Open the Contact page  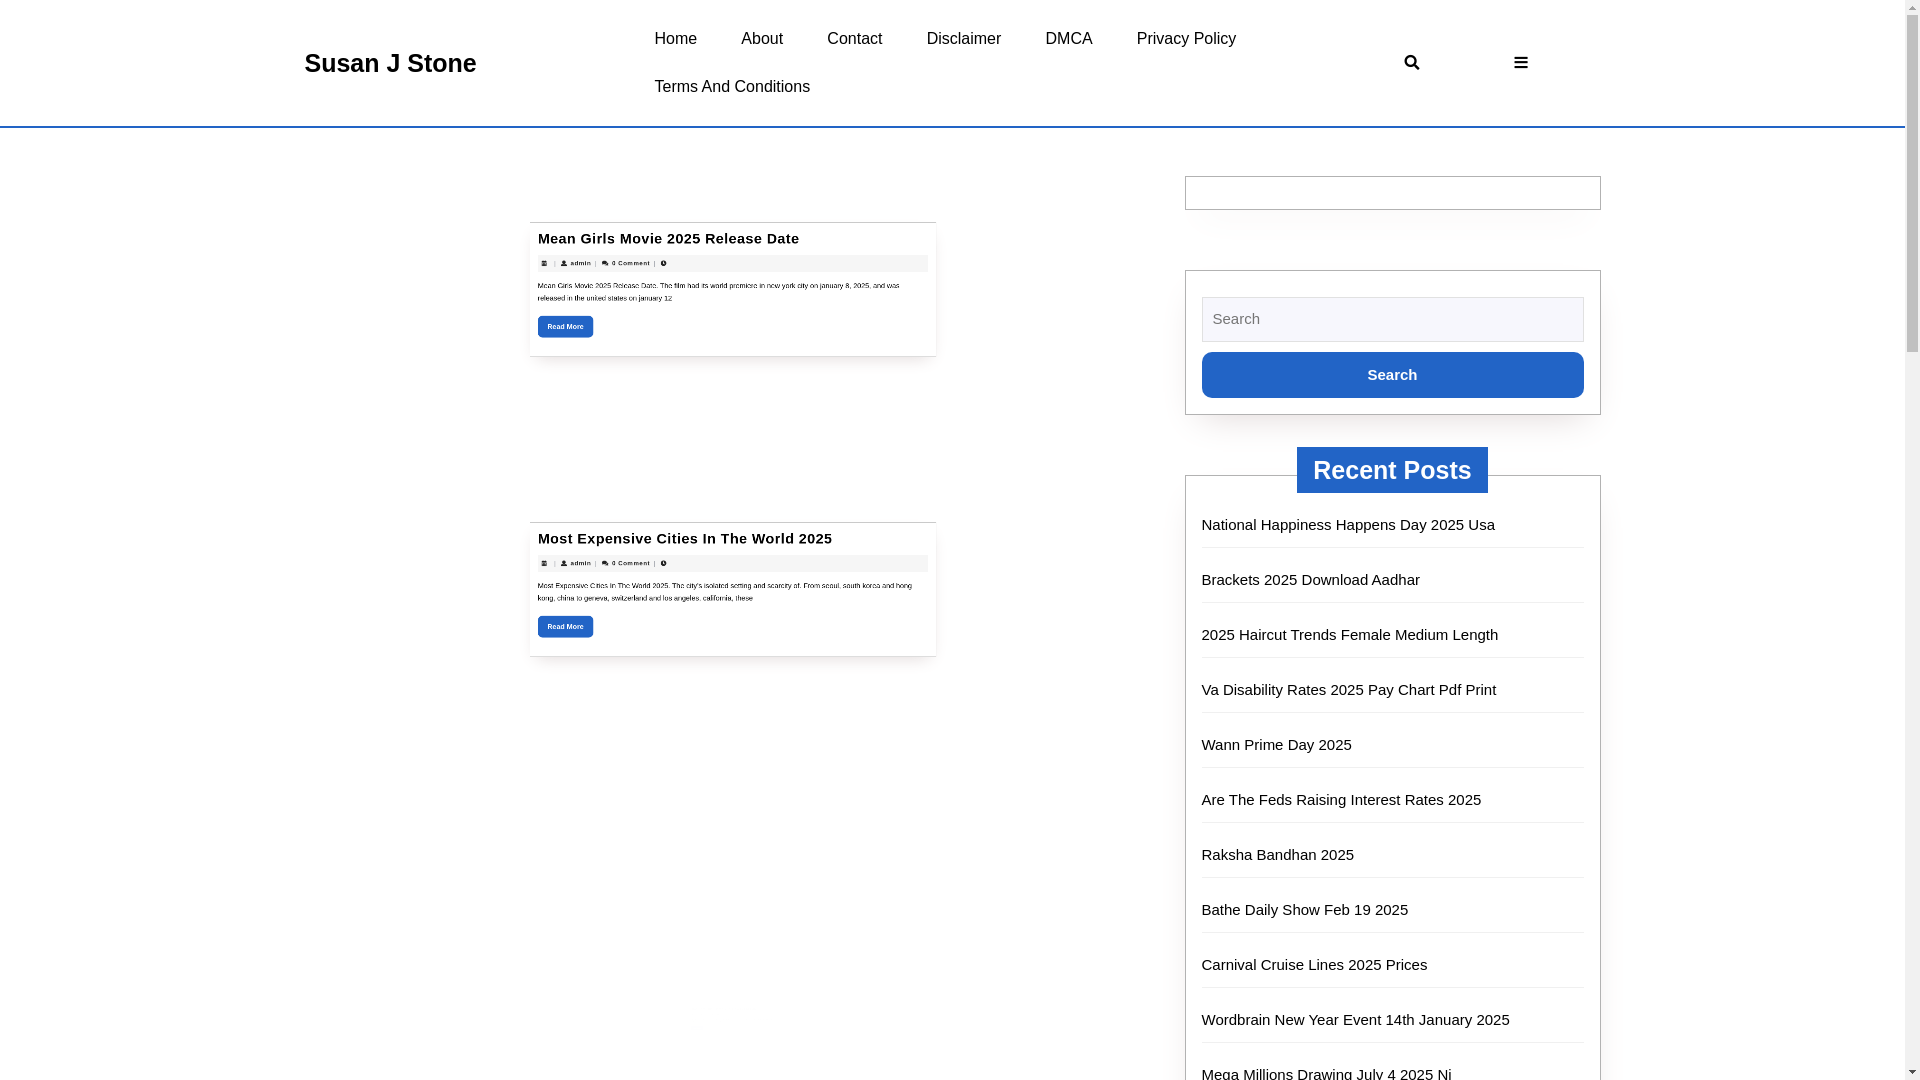point(854,38)
